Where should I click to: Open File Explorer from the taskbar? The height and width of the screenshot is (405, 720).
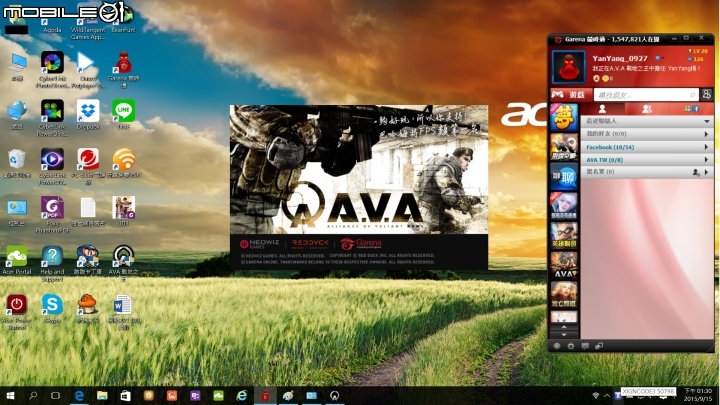(x=102, y=395)
